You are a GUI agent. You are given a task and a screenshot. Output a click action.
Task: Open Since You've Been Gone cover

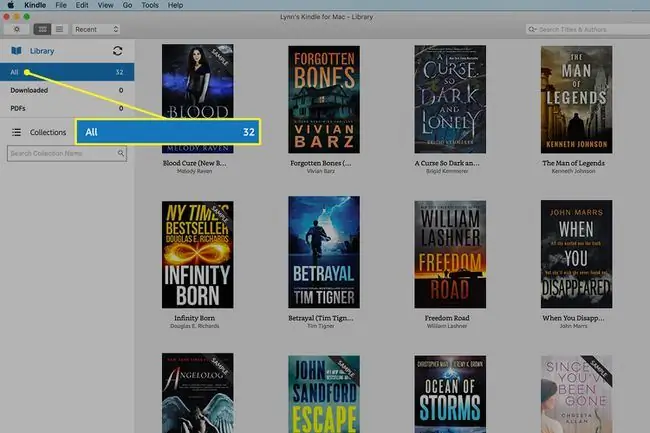pos(576,394)
